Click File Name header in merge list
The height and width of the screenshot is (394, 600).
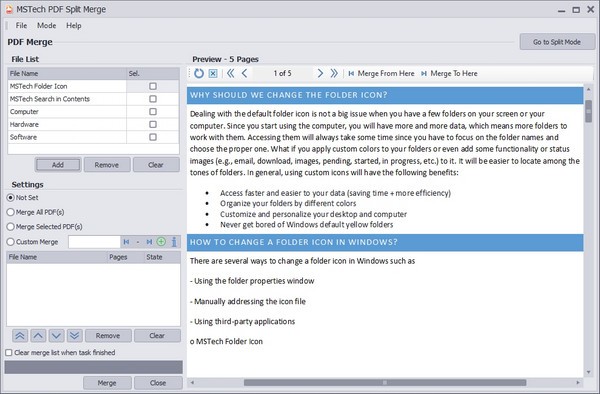point(57,257)
